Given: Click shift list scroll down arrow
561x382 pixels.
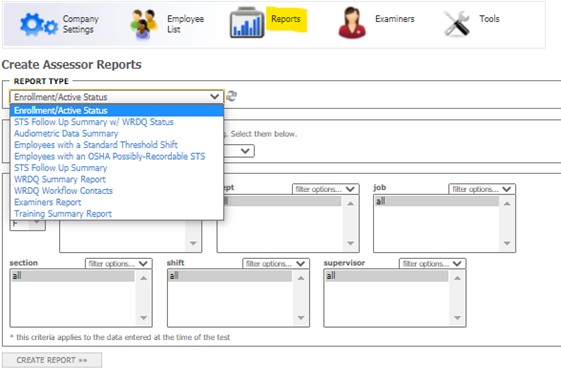Looking at the screenshot, I should 301,318.
